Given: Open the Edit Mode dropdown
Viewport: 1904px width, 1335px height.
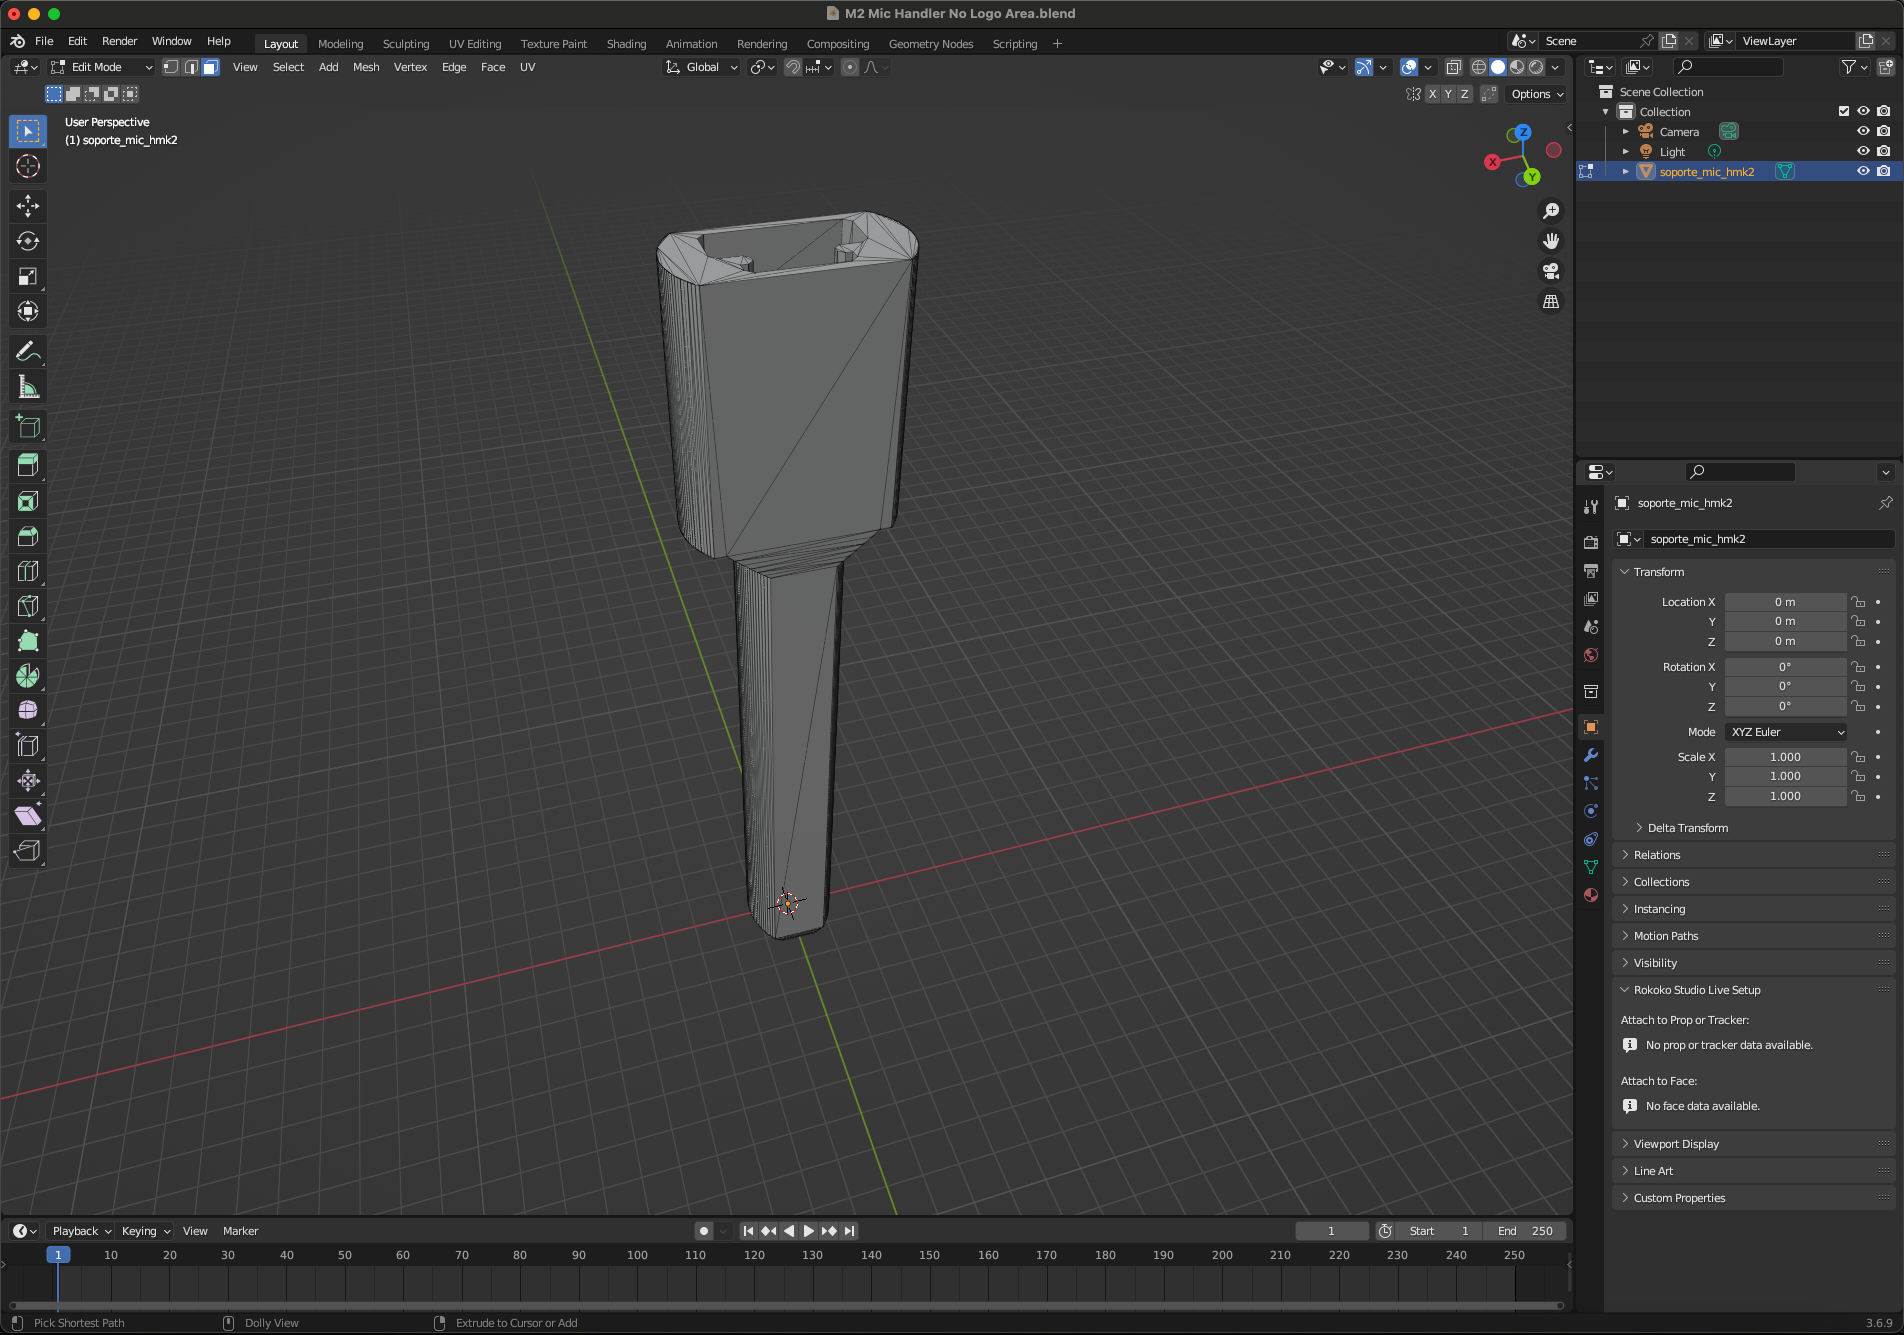Looking at the screenshot, I should coord(101,67).
